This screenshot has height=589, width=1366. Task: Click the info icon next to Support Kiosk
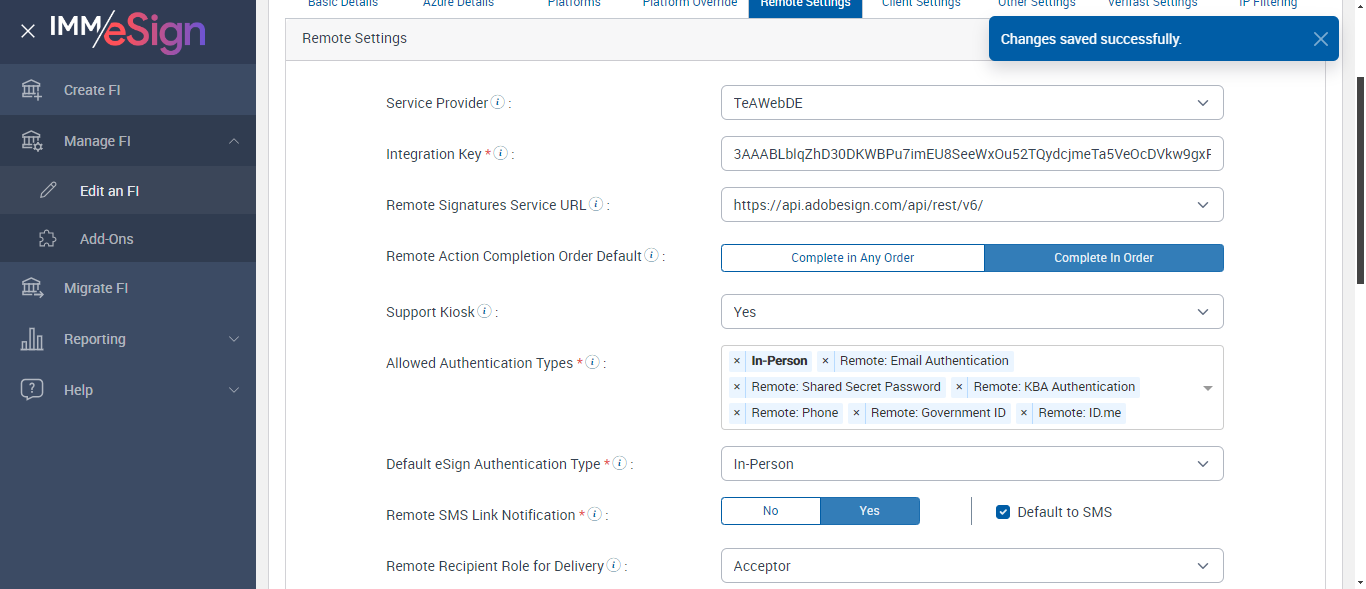pos(485,311)
